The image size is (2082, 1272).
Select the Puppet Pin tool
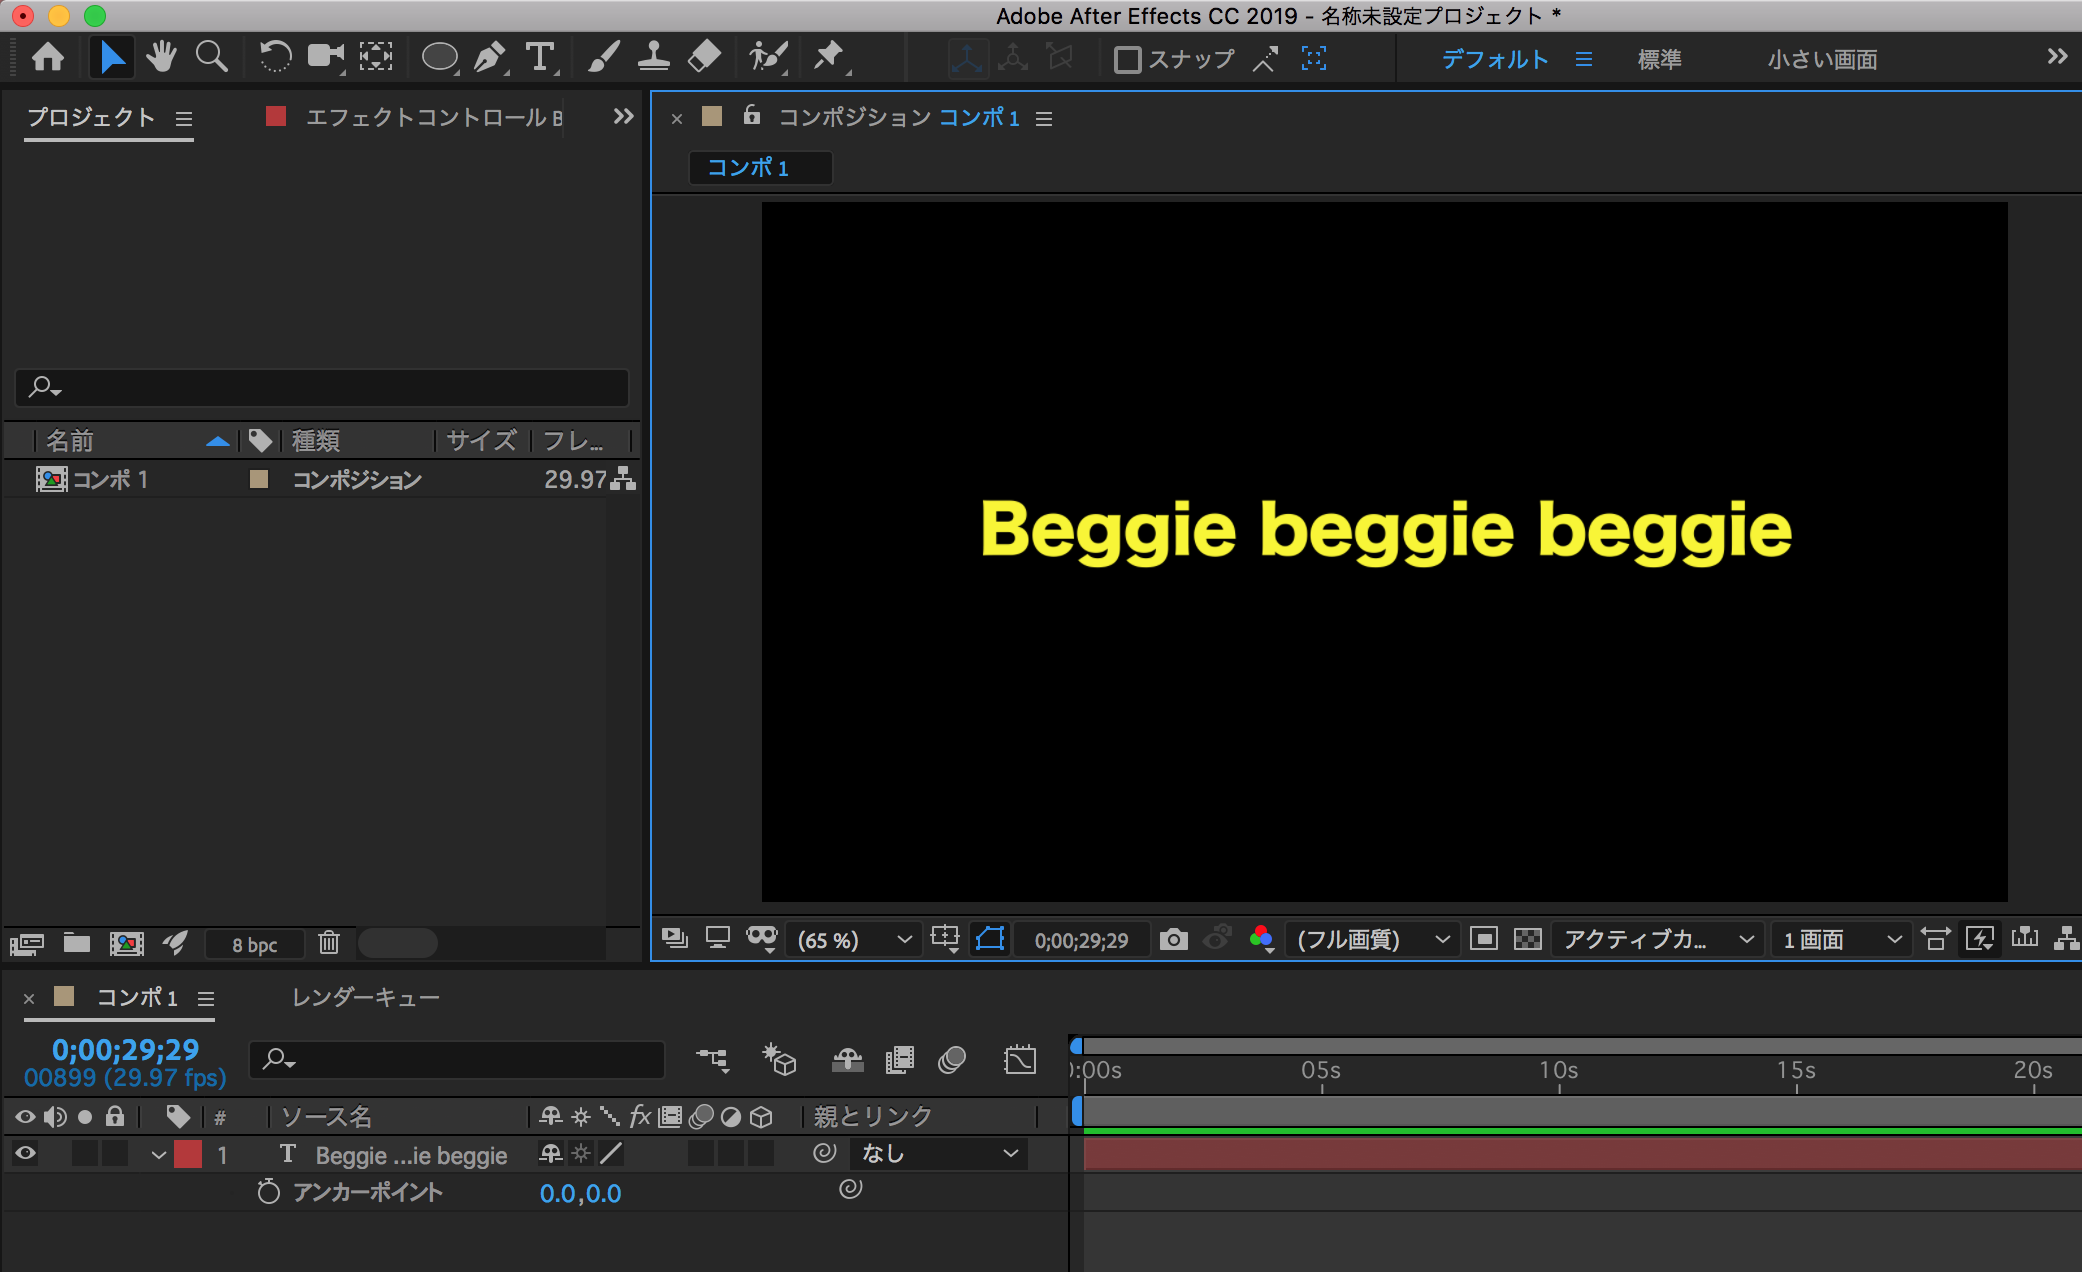829,57
